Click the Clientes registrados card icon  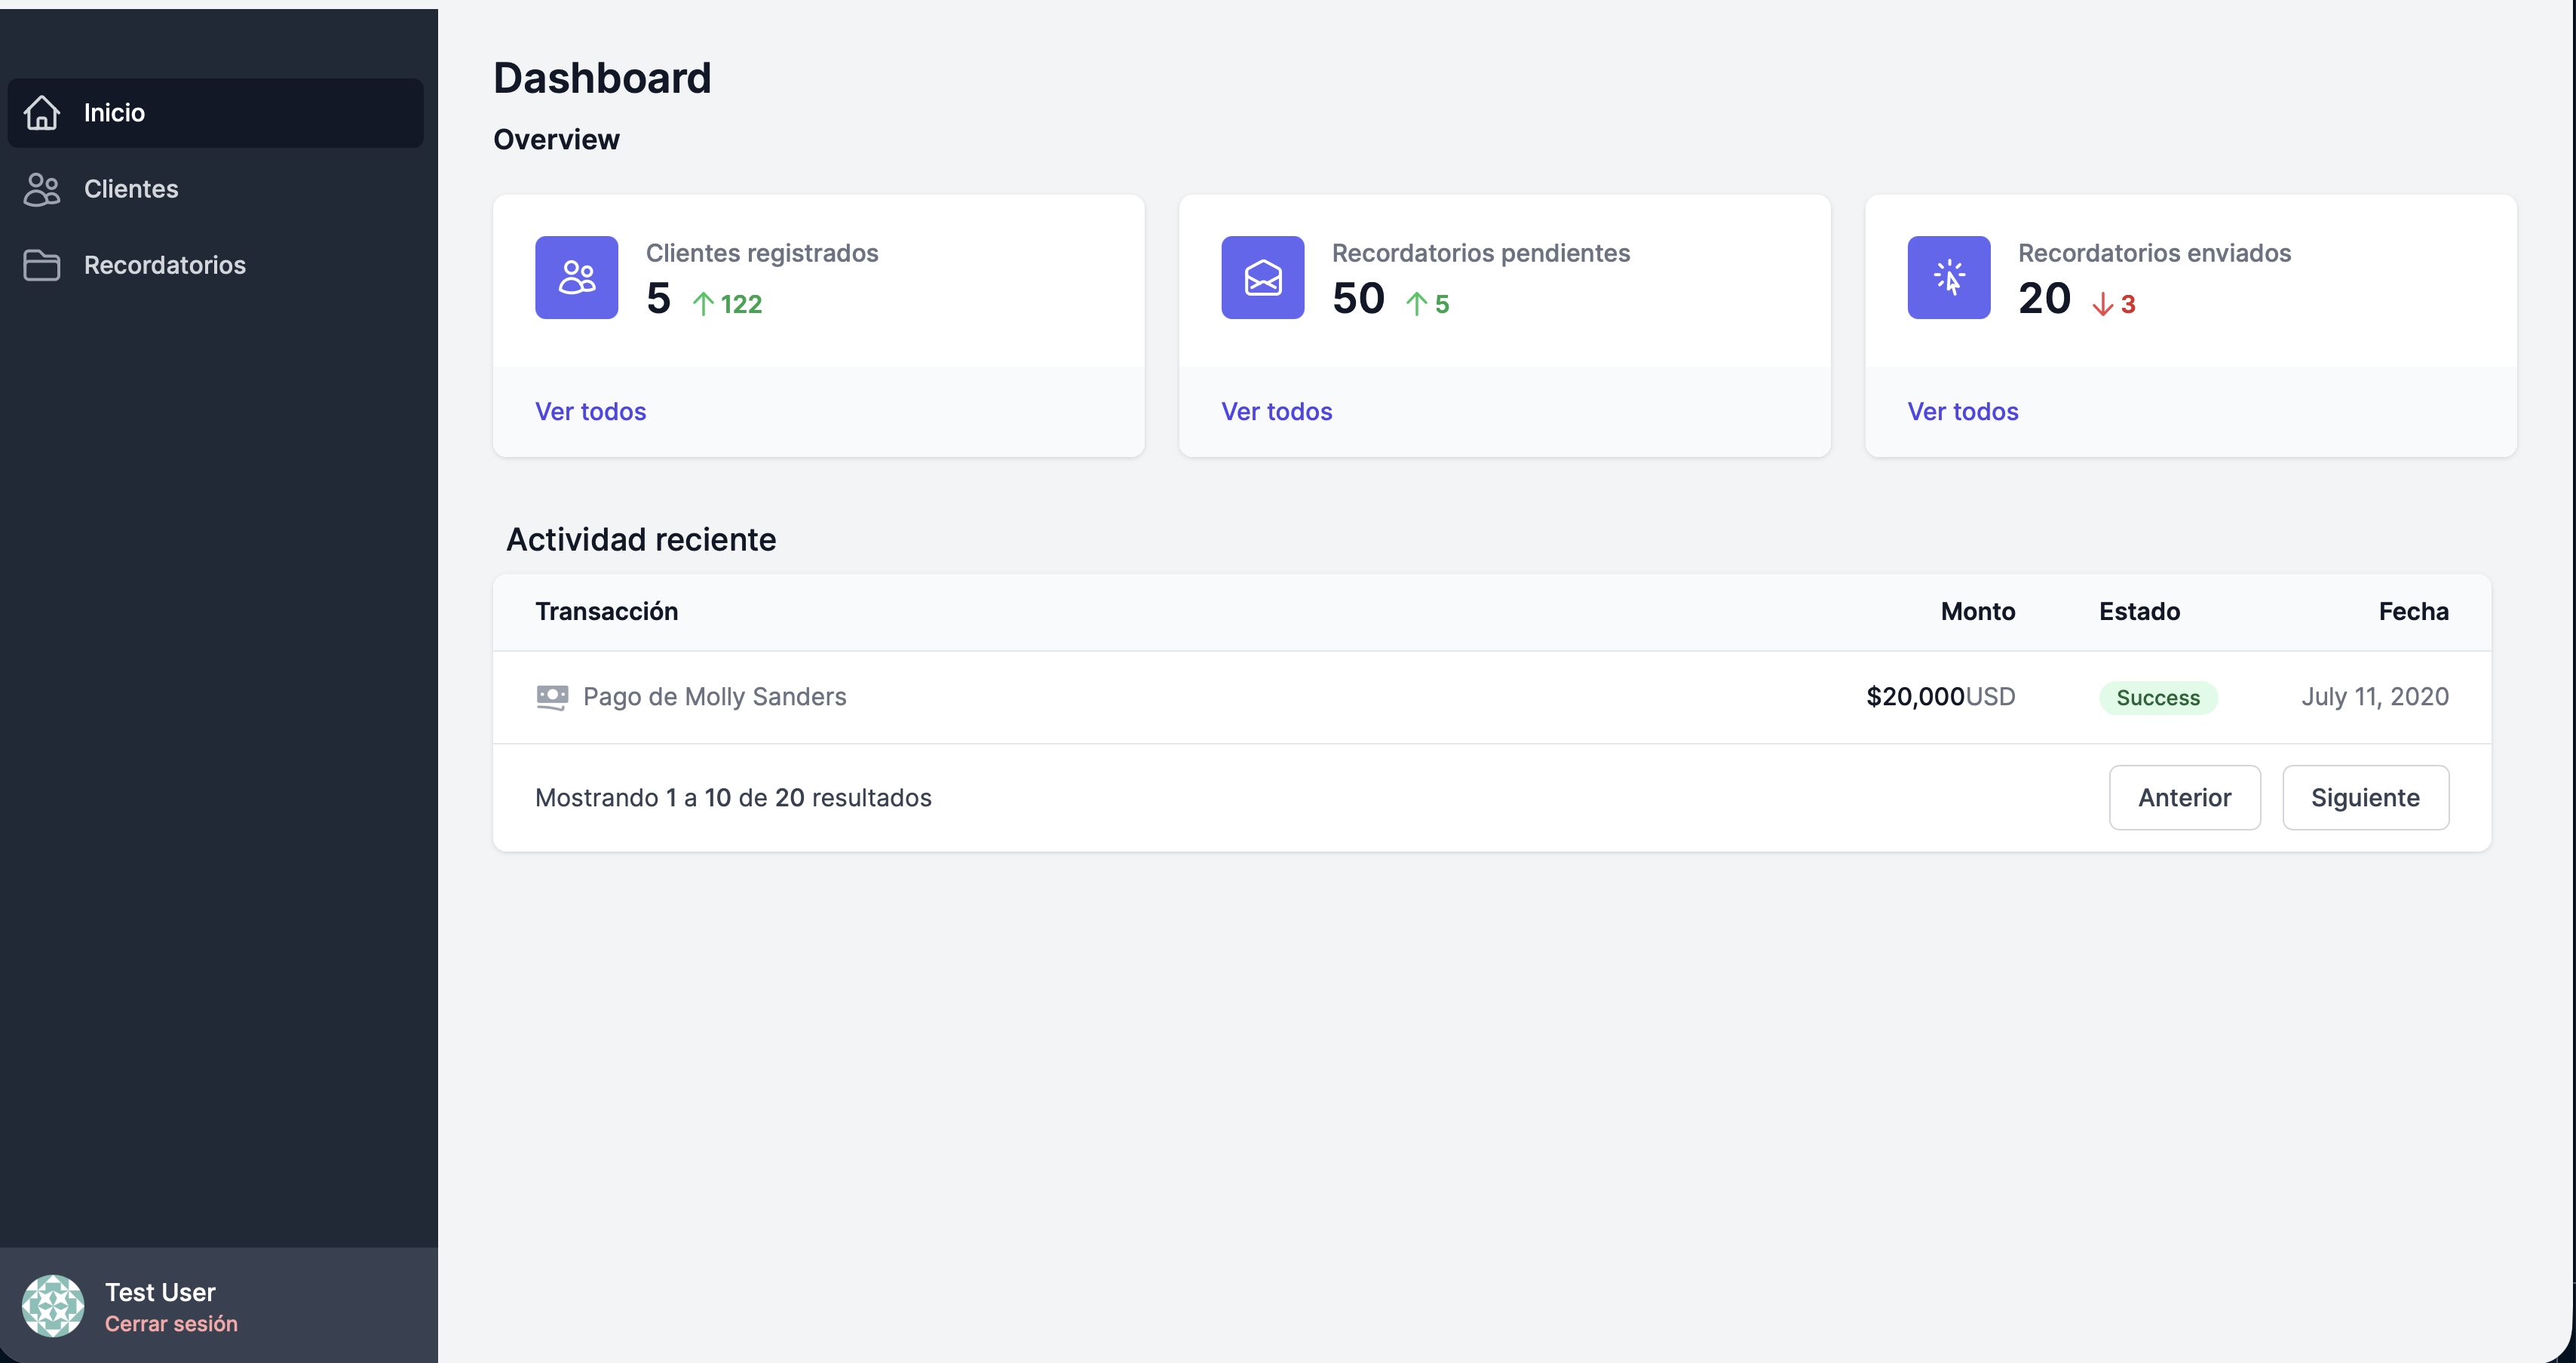tap(576, 277)
